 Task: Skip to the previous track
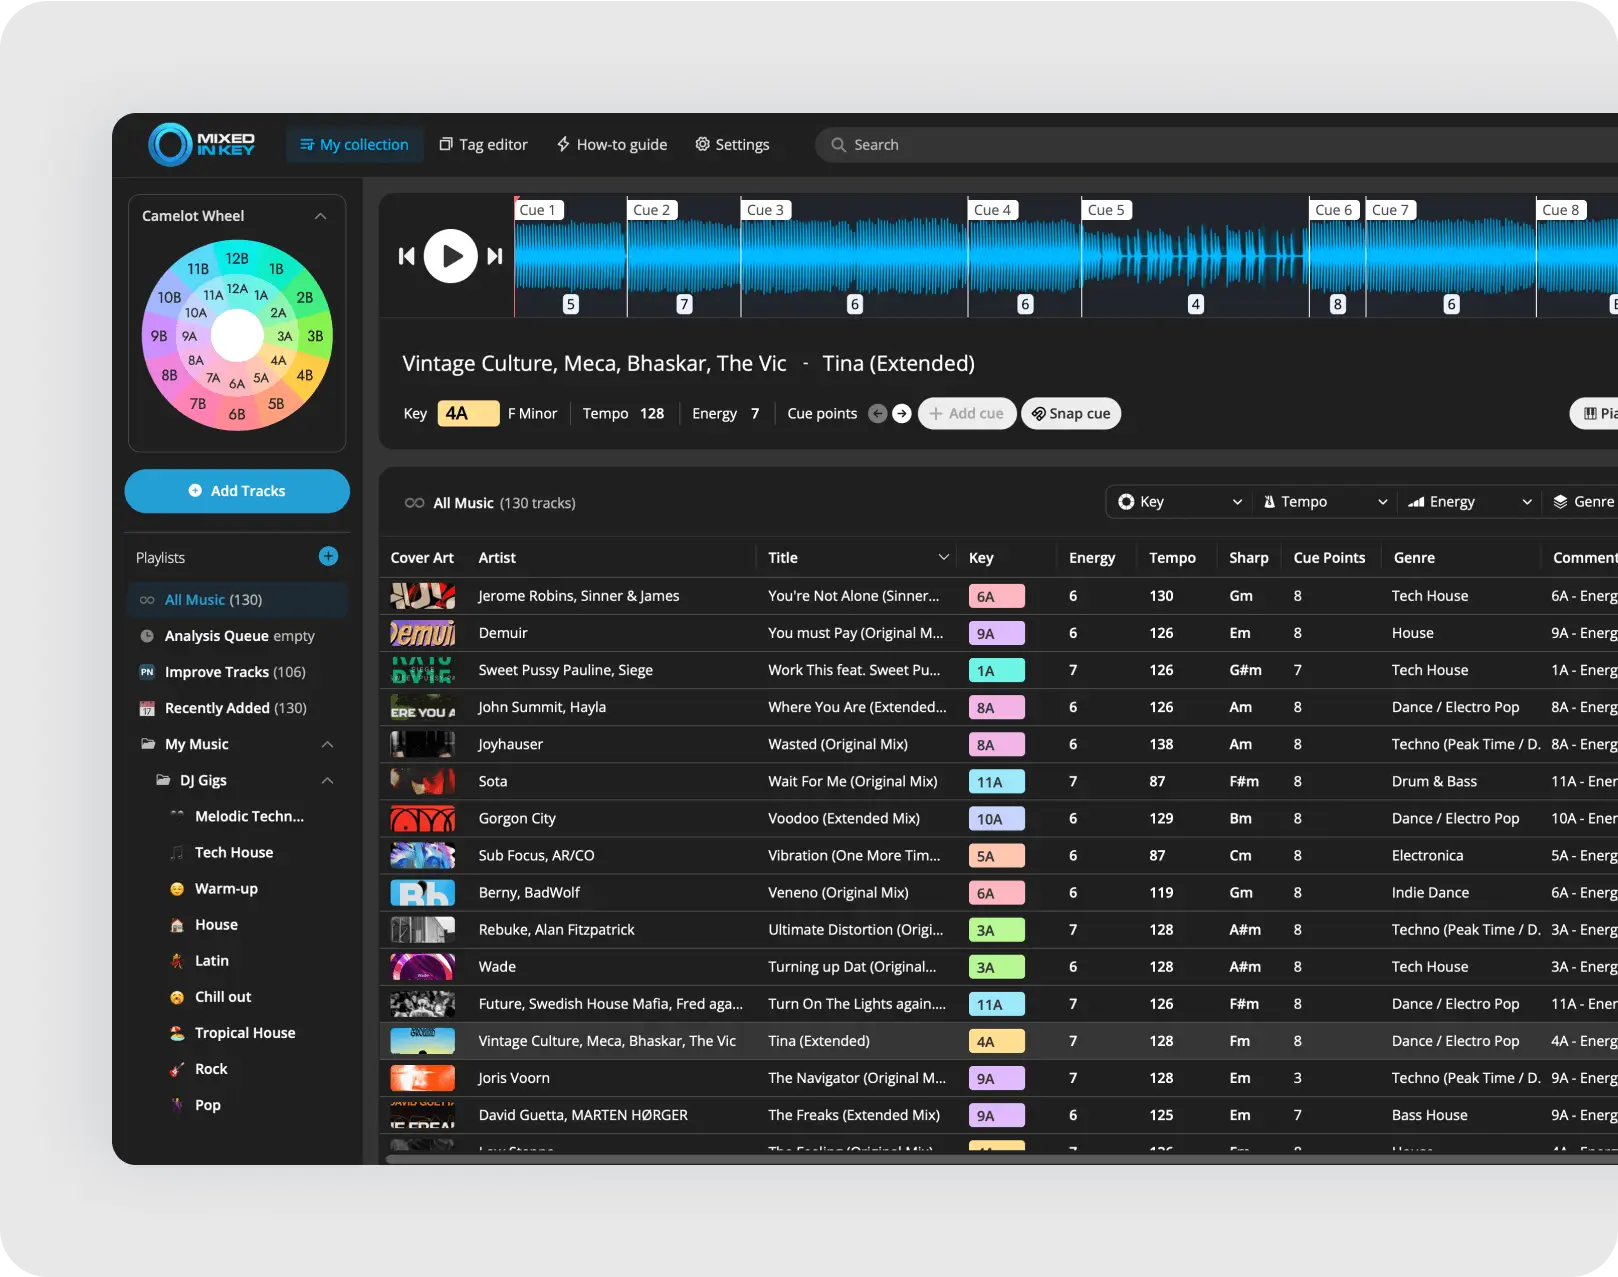point(406,257)
